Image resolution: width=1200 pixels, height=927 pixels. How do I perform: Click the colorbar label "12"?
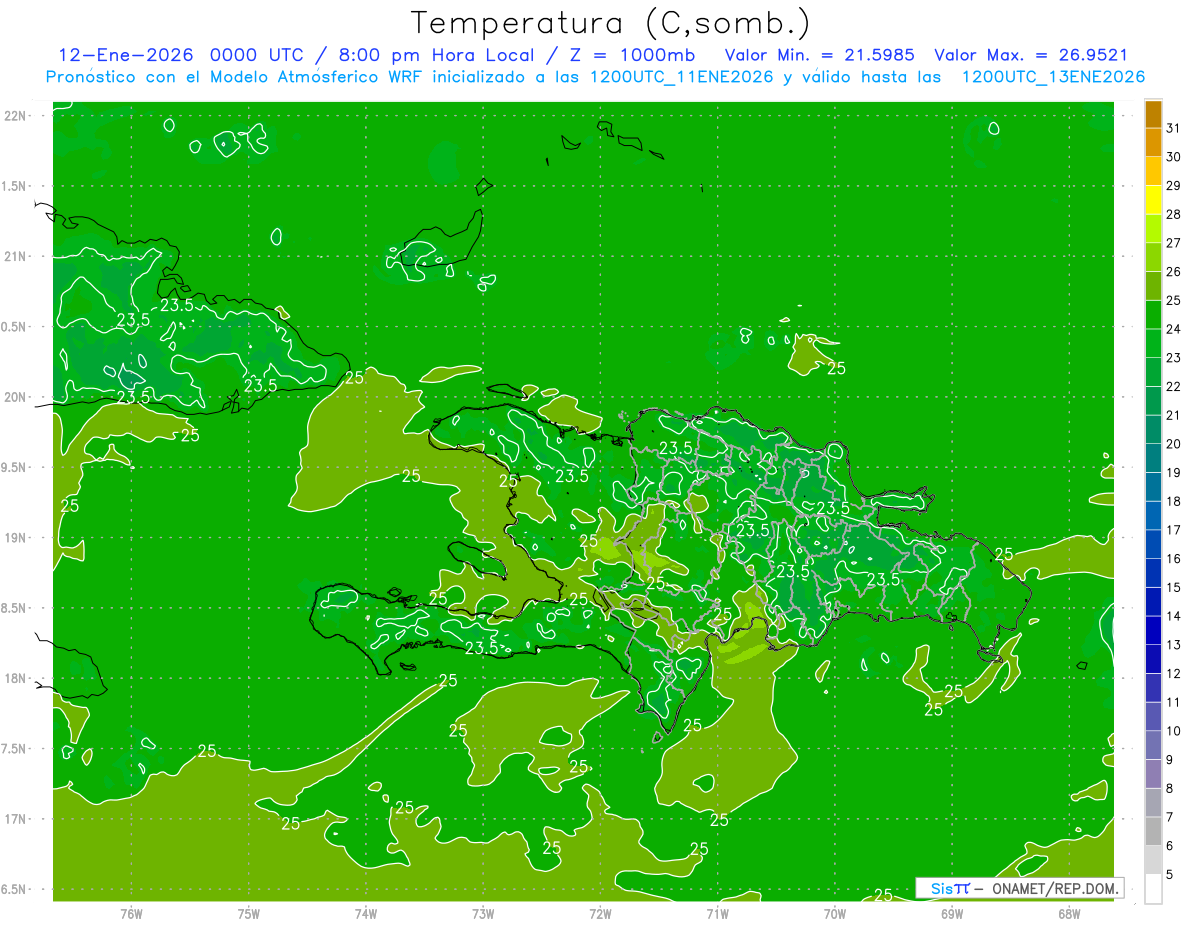tap(1173, 674)
